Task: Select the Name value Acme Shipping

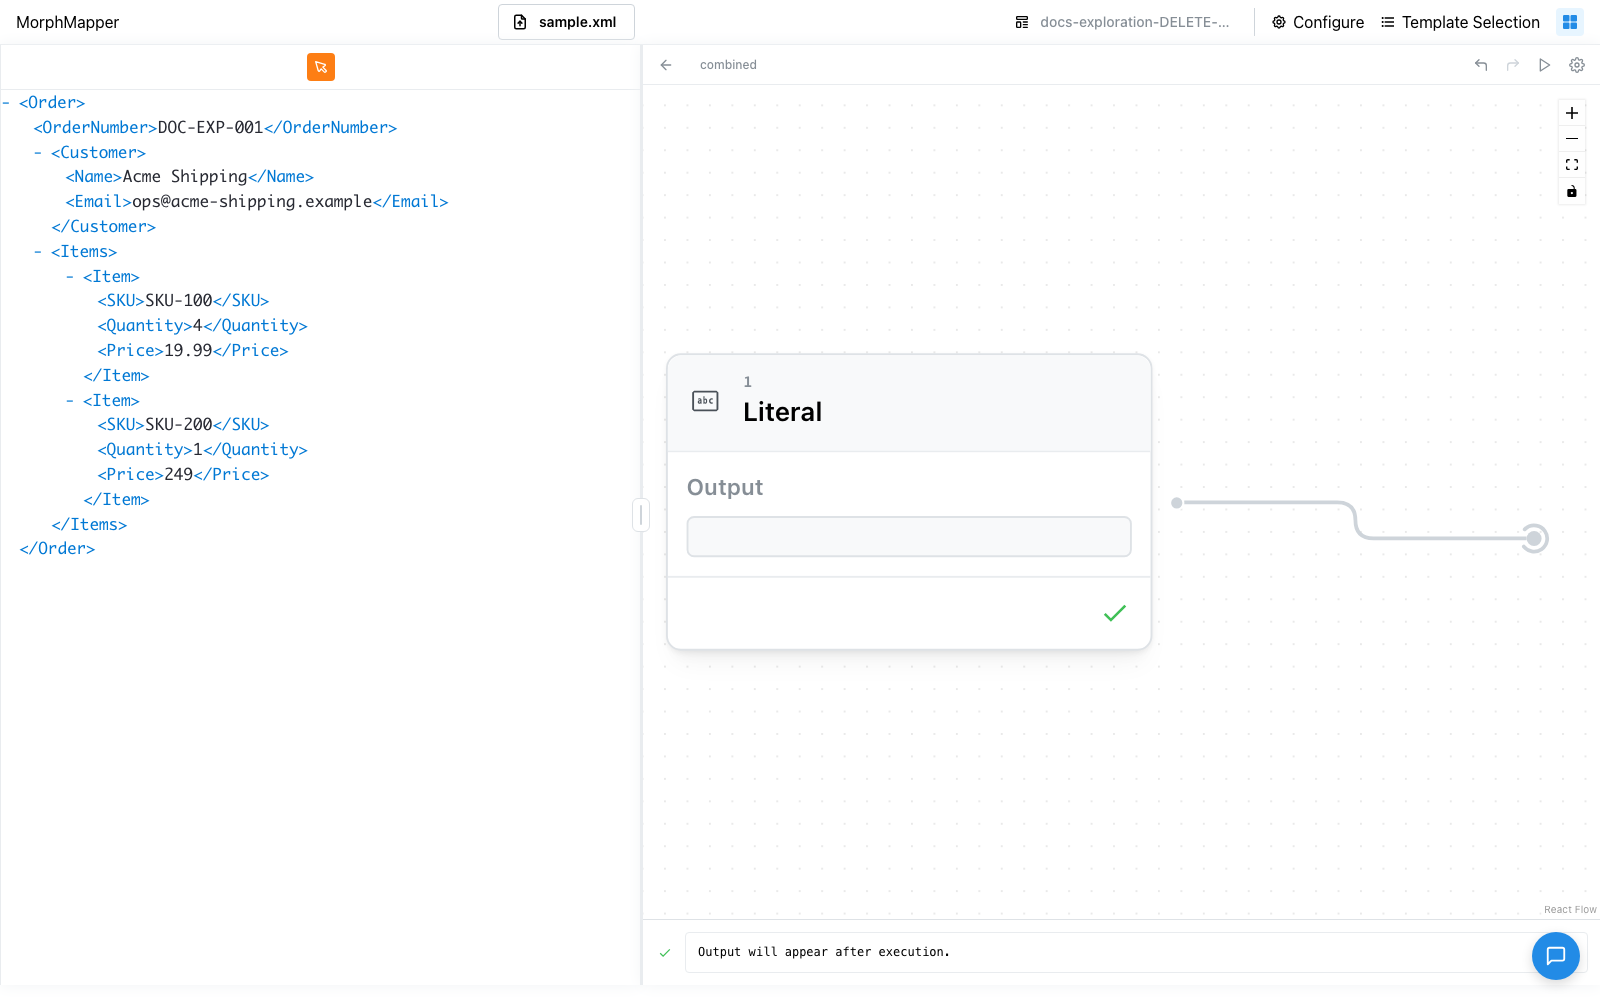Action: pos(185,177)
